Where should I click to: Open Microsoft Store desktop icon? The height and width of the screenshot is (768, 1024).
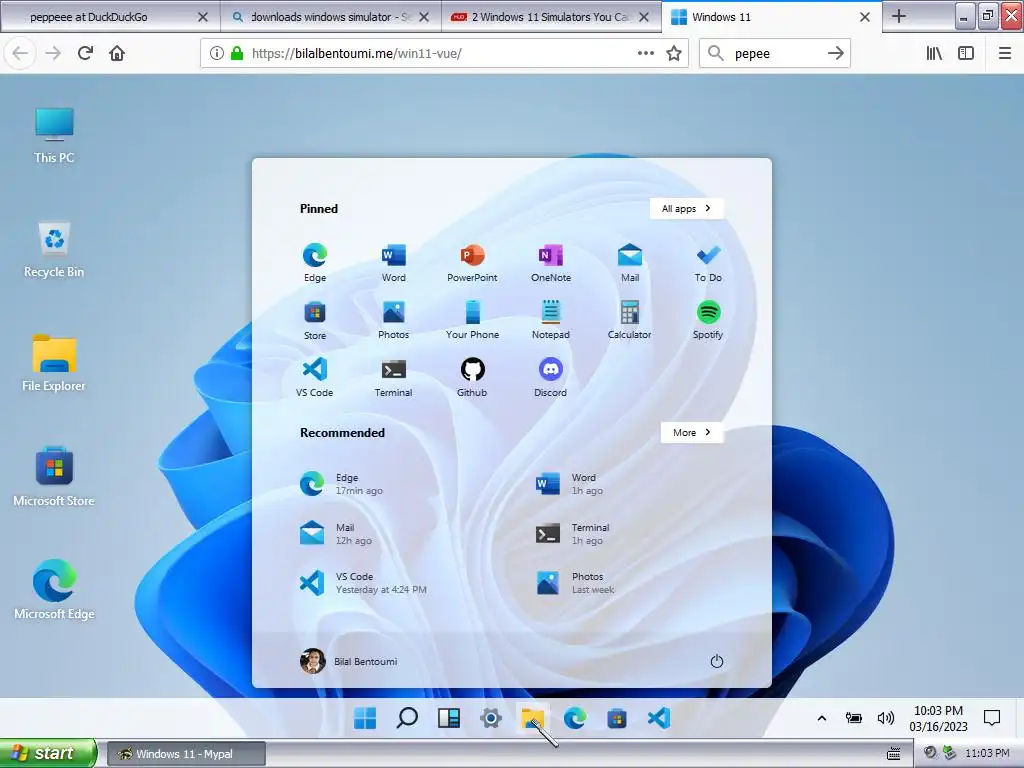pos(54,477)
